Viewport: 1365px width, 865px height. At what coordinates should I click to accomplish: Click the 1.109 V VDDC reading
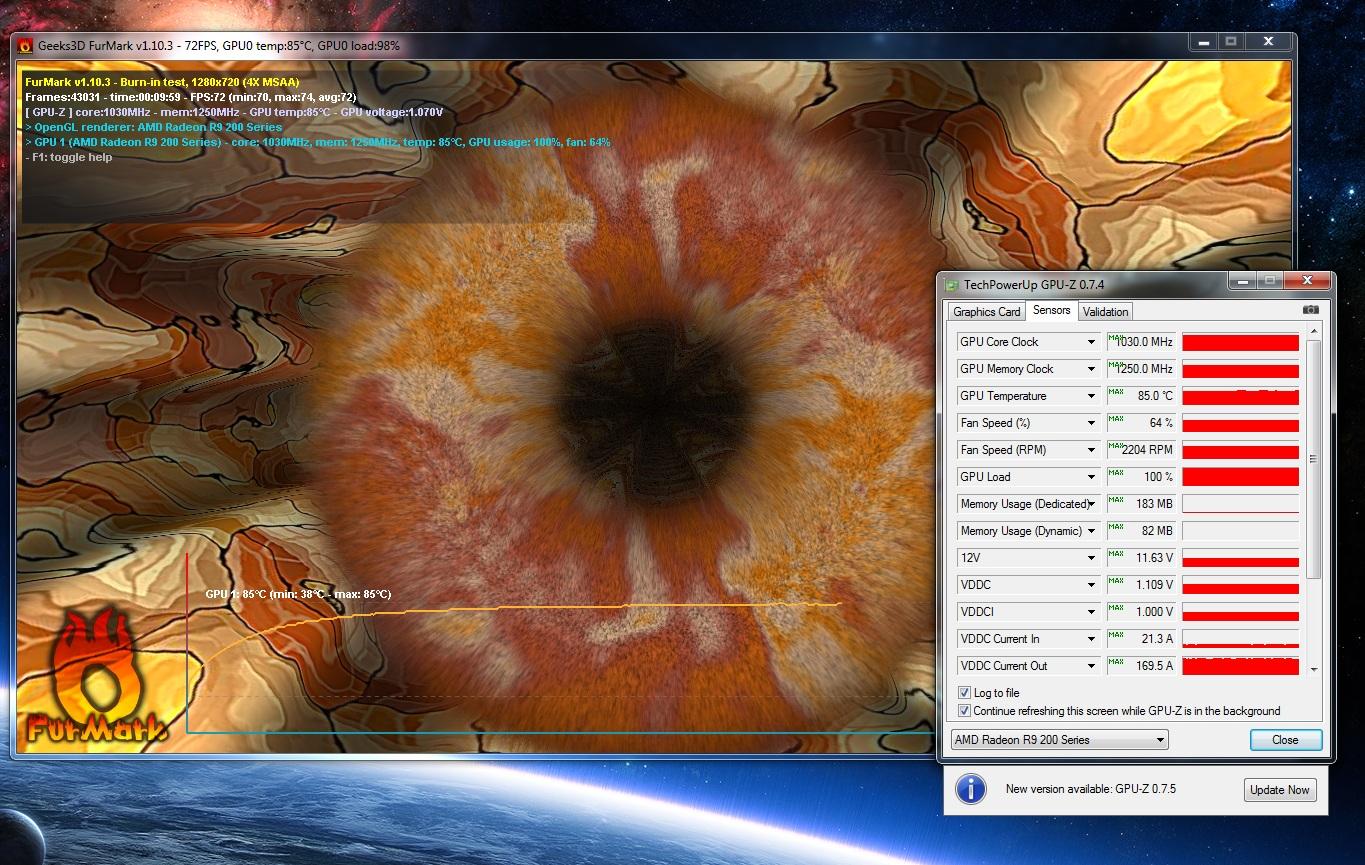pos(1155,585)
